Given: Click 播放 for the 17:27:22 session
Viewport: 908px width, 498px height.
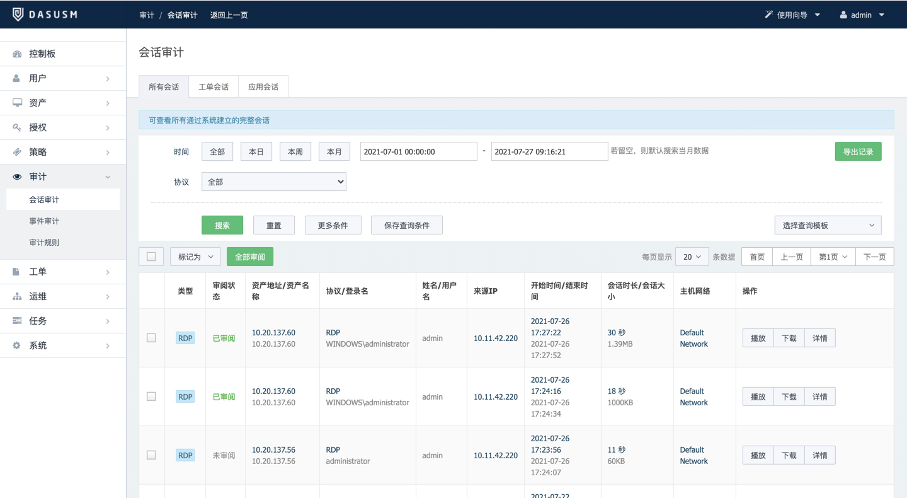Looking at the screenshot, I should pyautogui.click(x=758, y=338).
